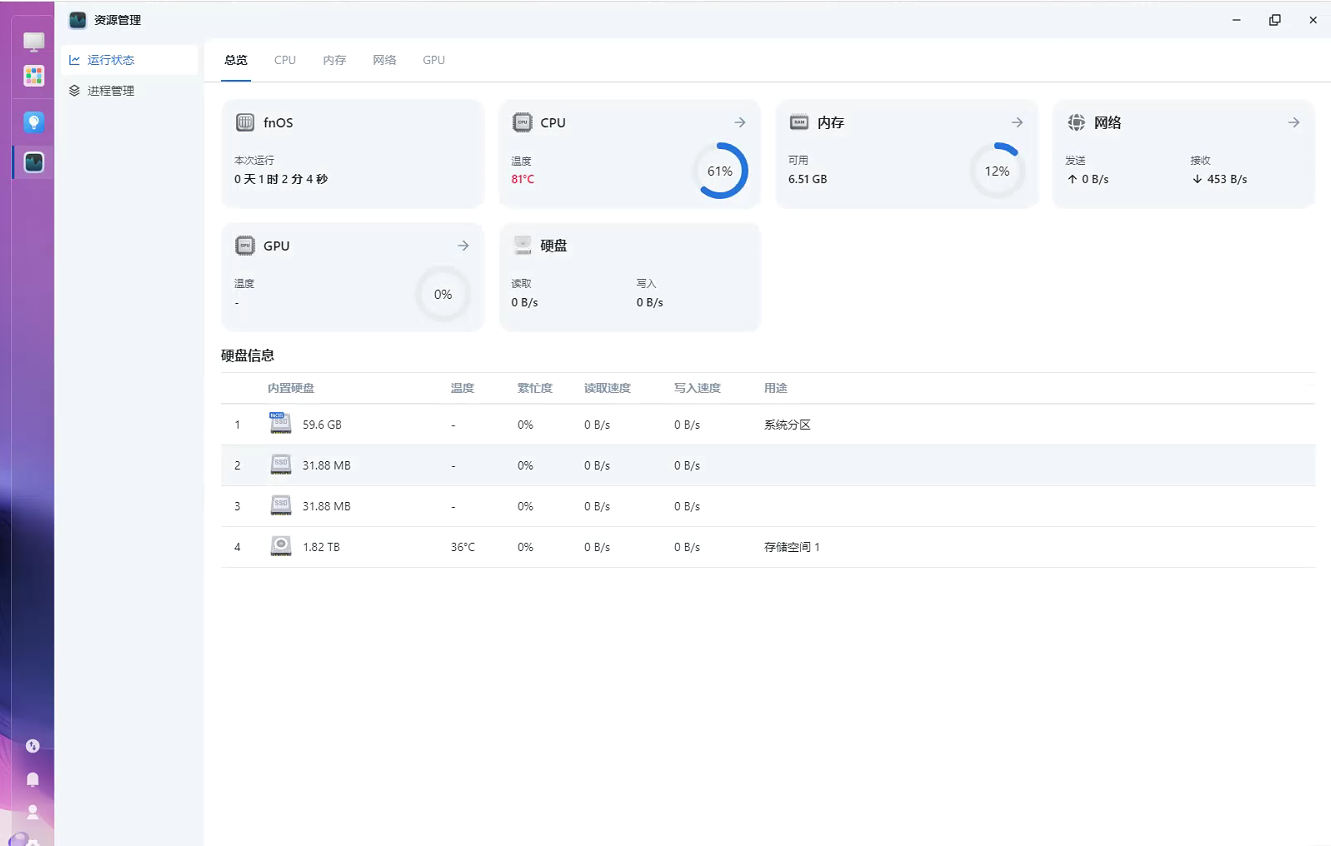
Task: Click the hard drive icon for 1.82 TB
Action: pos(281,547)
